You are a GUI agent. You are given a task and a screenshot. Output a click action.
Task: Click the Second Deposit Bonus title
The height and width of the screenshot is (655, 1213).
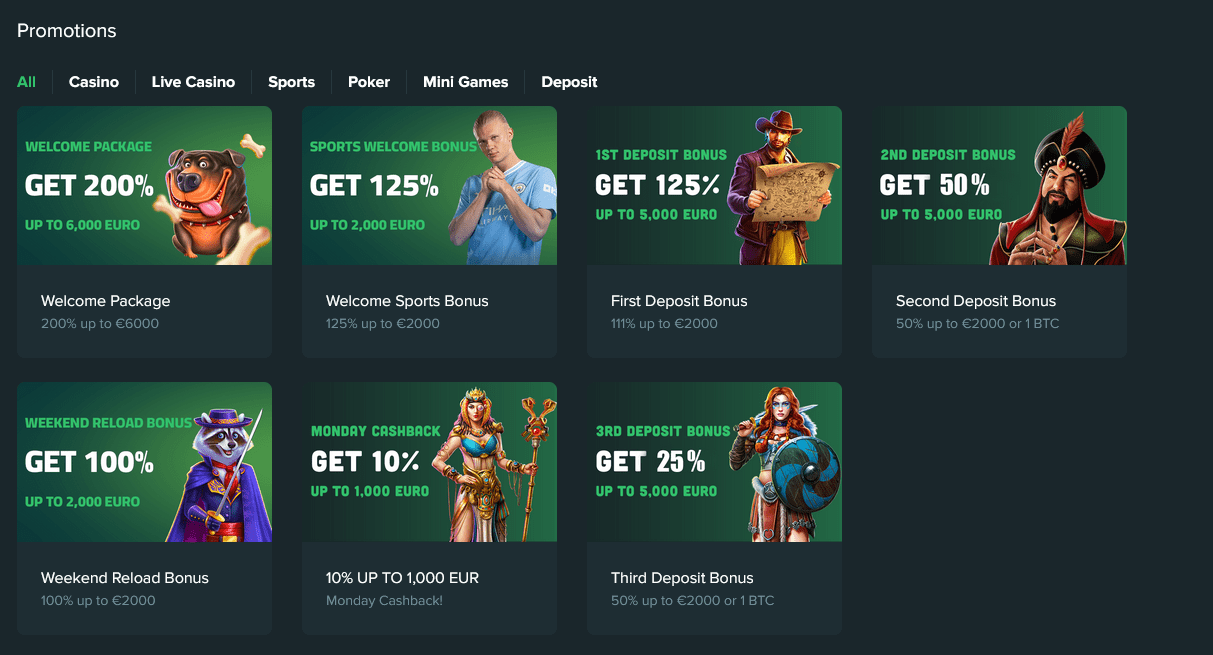point(976,301)
